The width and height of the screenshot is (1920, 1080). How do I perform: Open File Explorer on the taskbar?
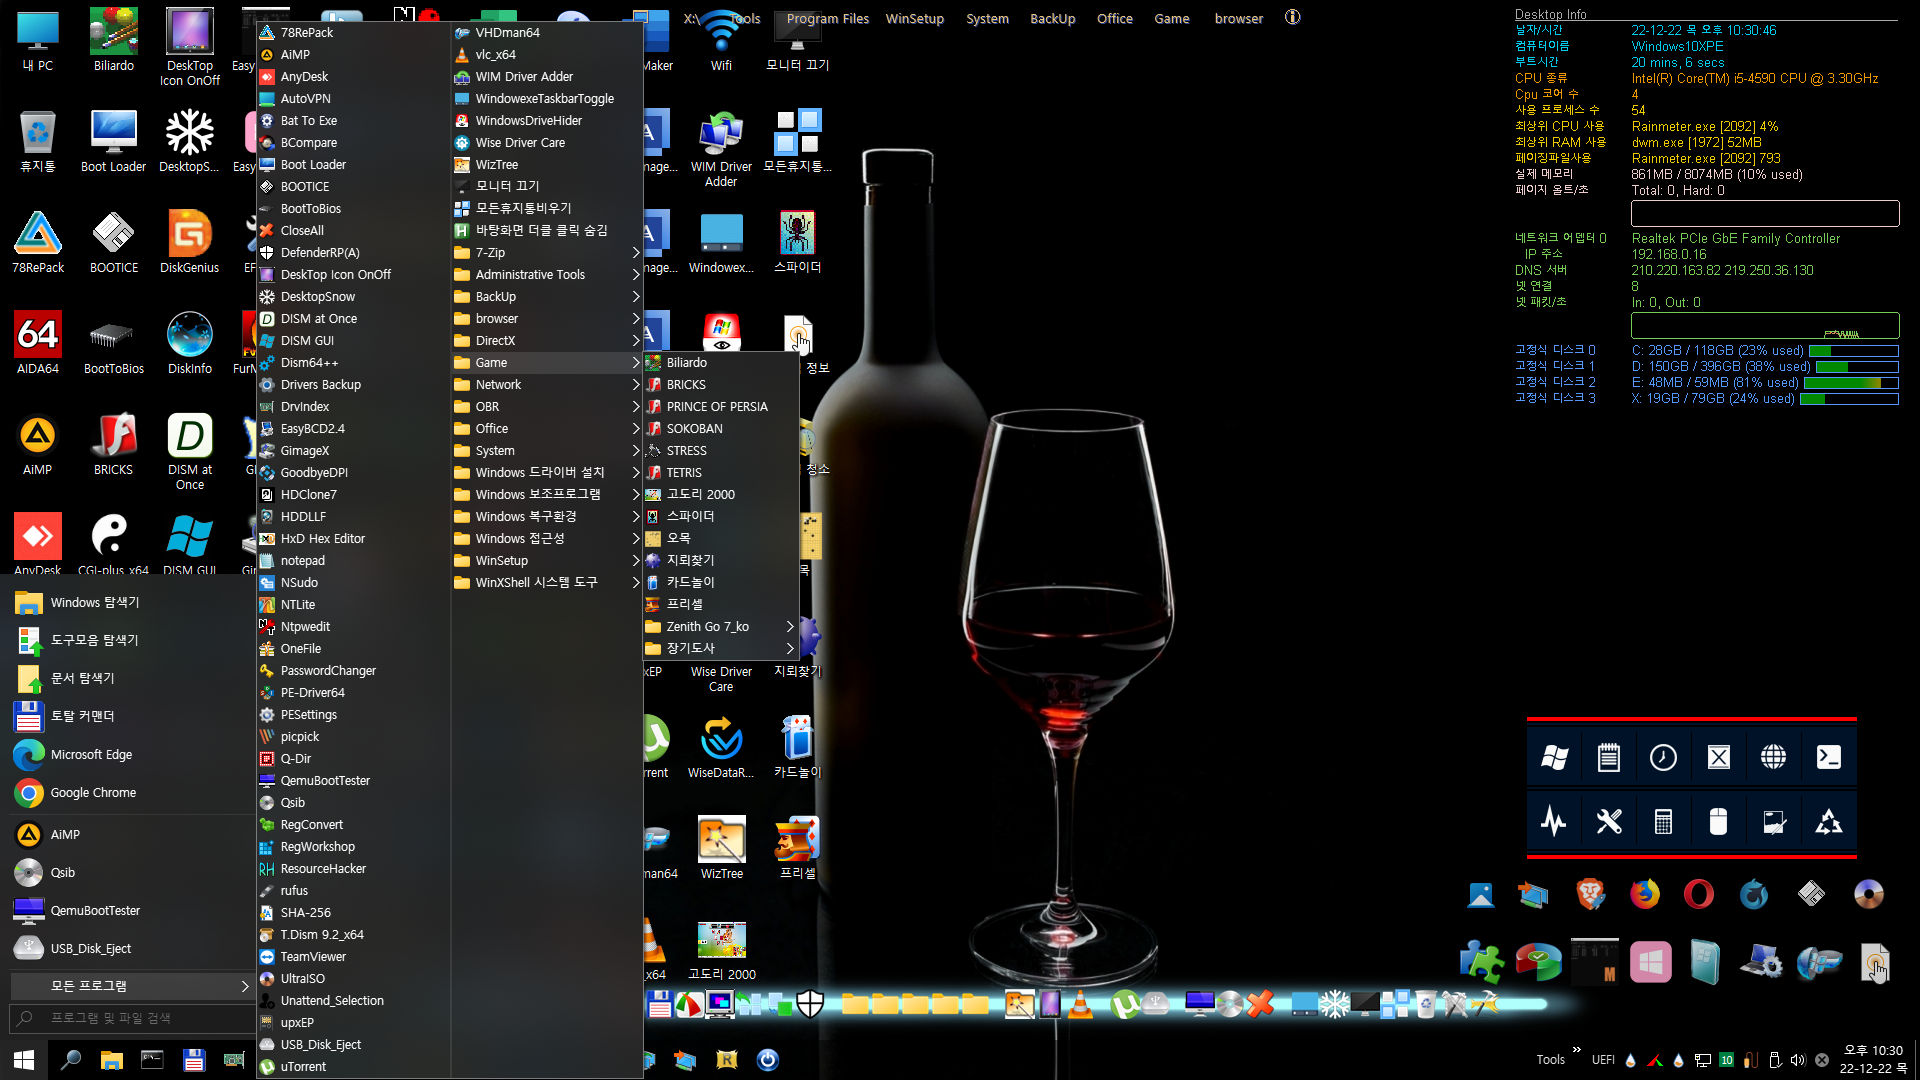(111, 1060)
